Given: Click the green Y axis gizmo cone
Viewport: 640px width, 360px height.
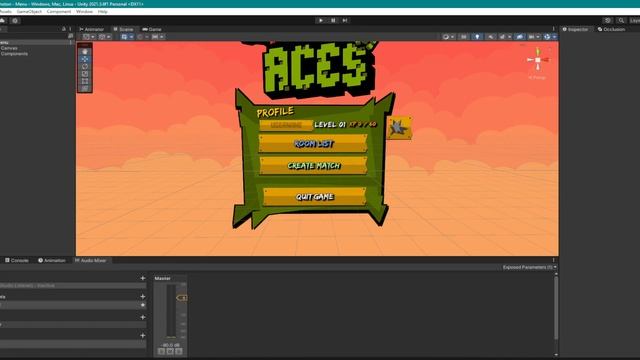Looking at the screenshot, I should (538, 51).
